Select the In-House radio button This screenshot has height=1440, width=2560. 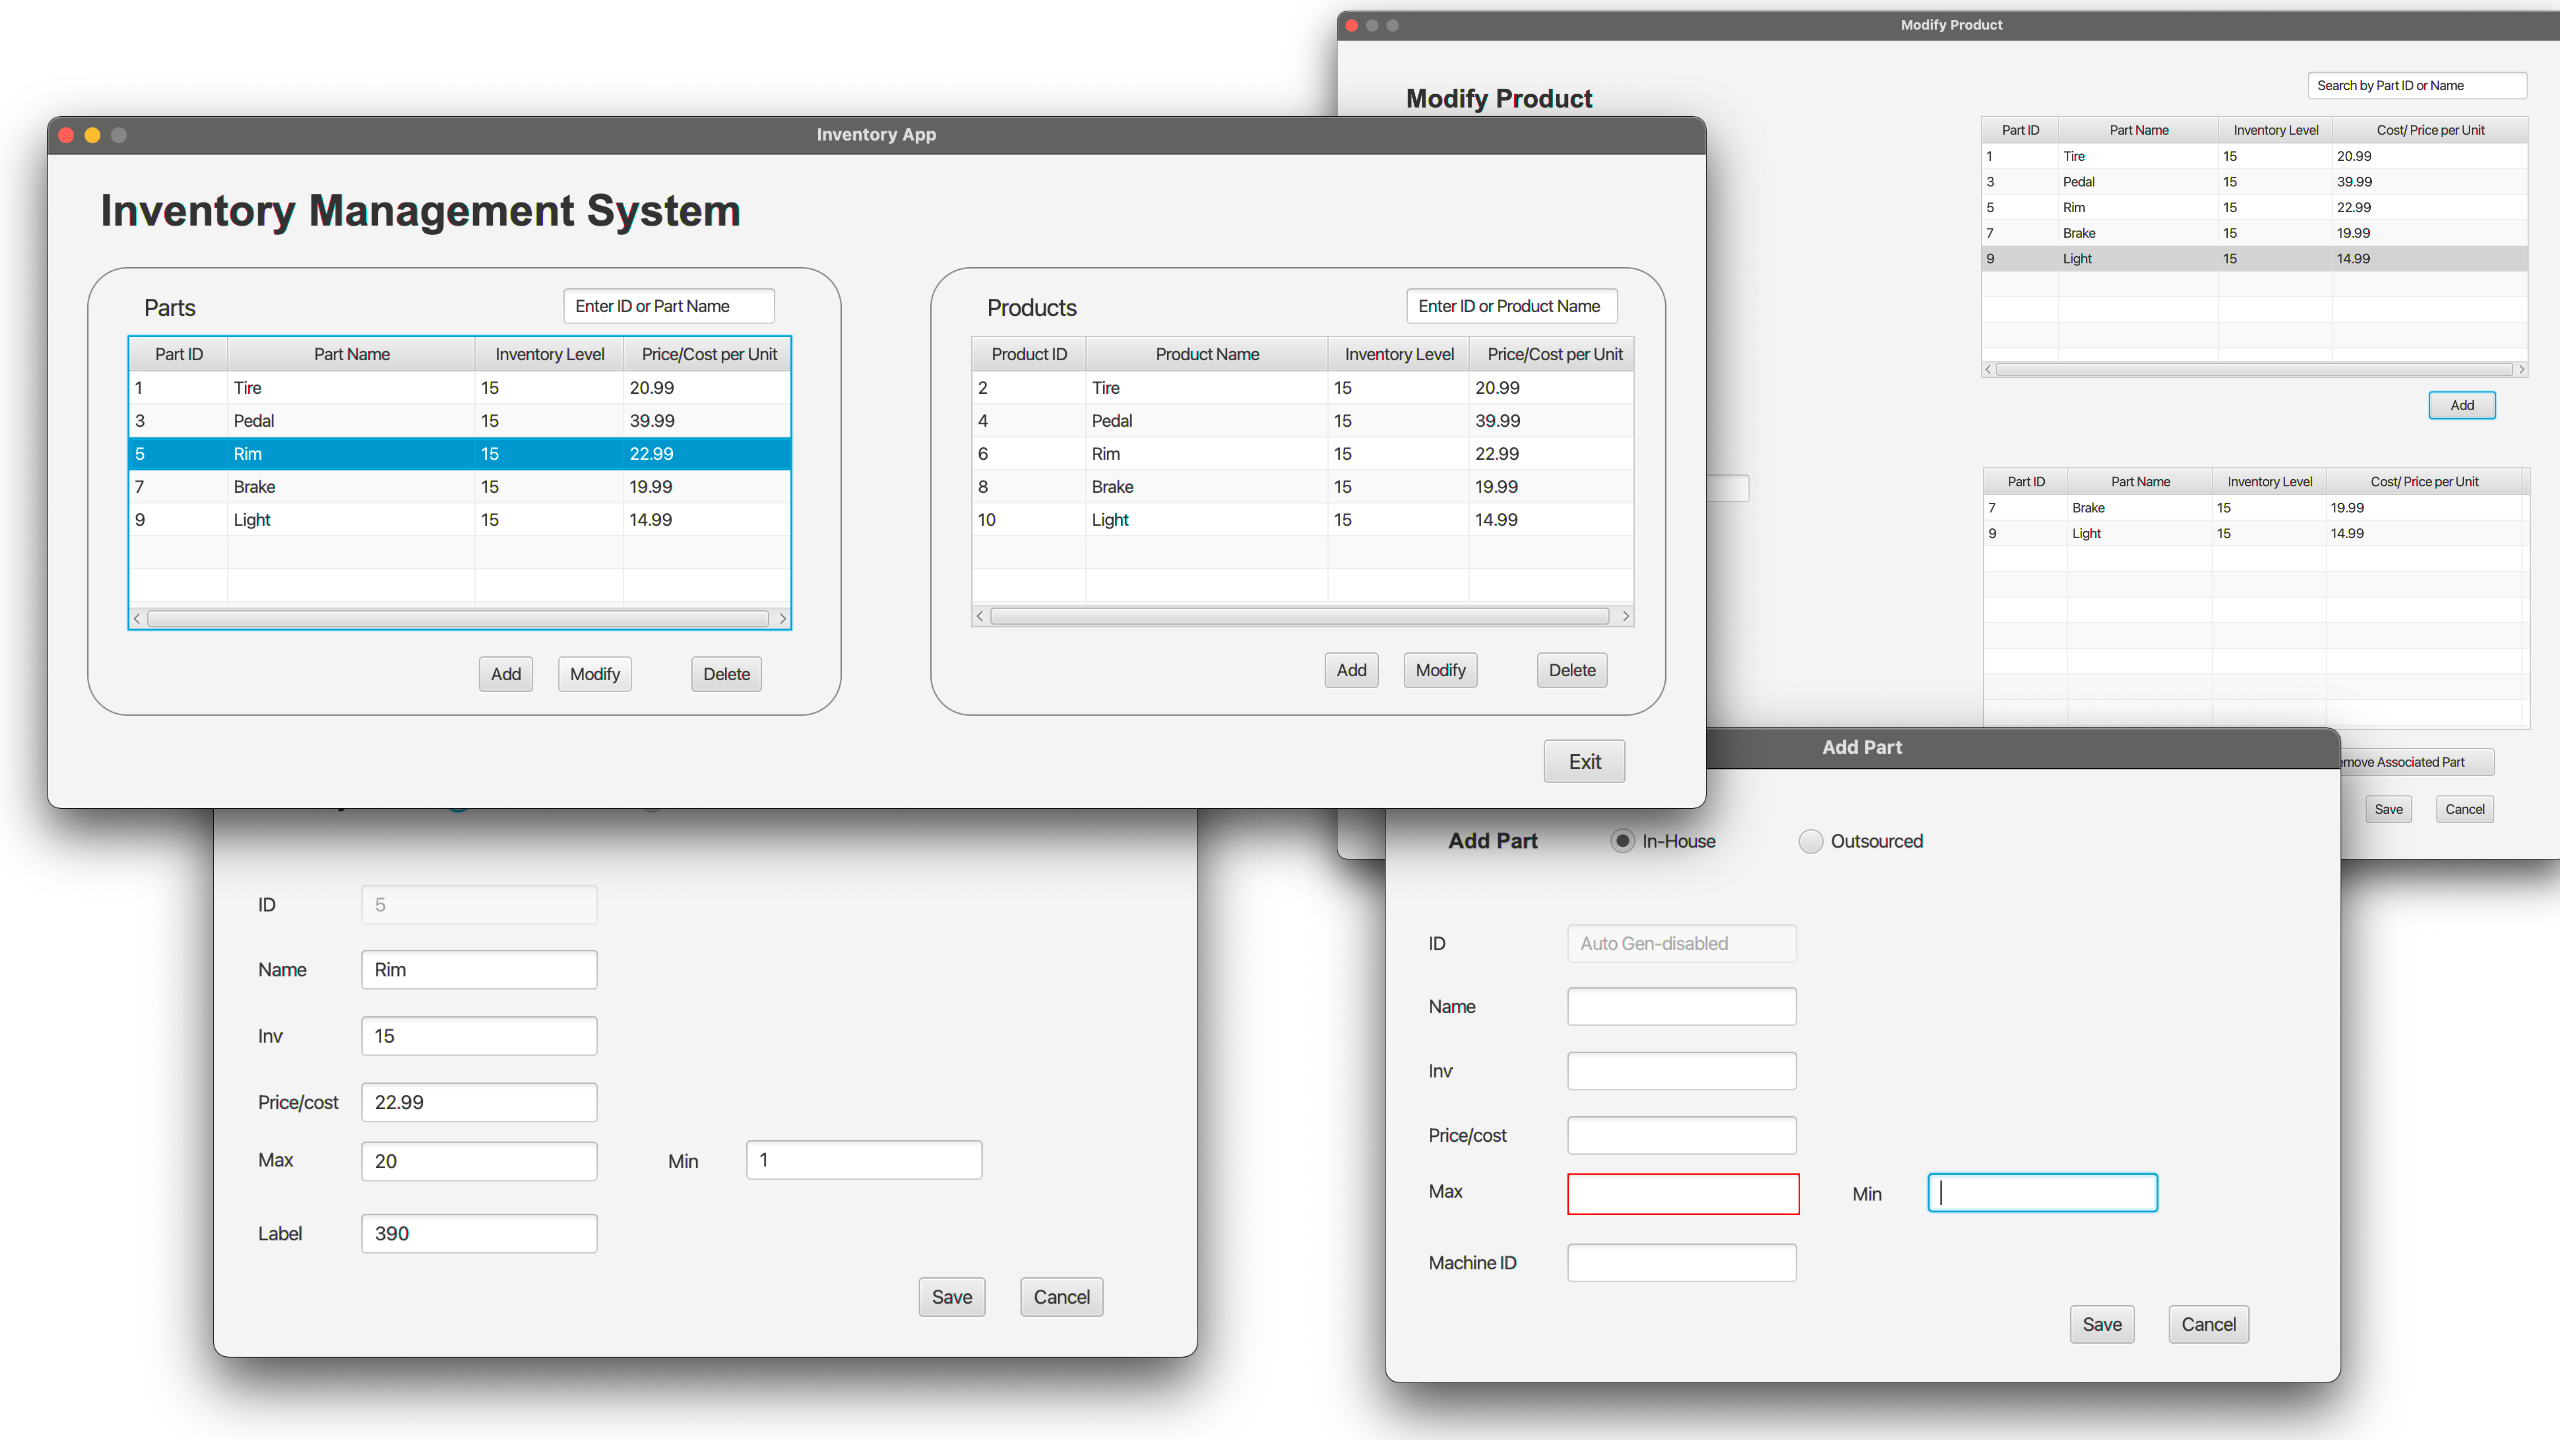(x=1621, y=841)
